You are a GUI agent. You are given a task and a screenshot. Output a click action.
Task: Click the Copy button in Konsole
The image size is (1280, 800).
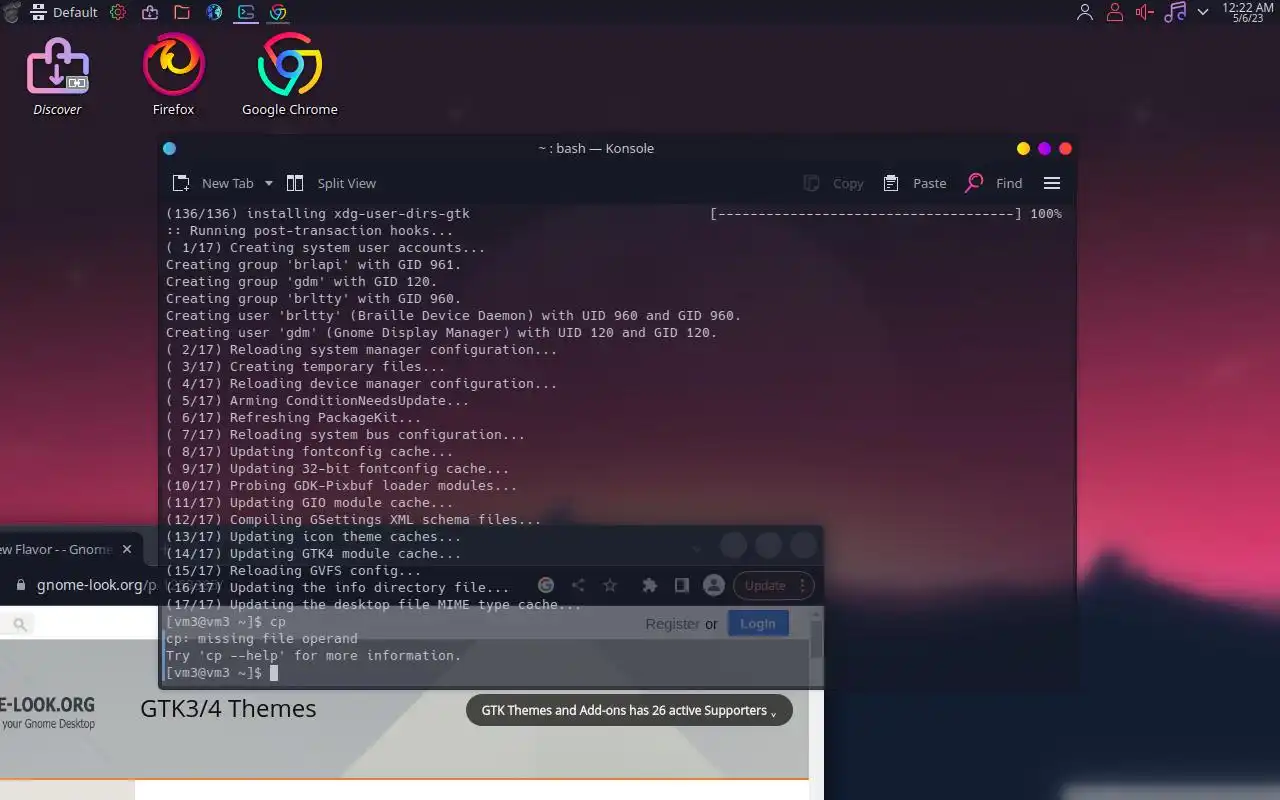coord(833,183)
